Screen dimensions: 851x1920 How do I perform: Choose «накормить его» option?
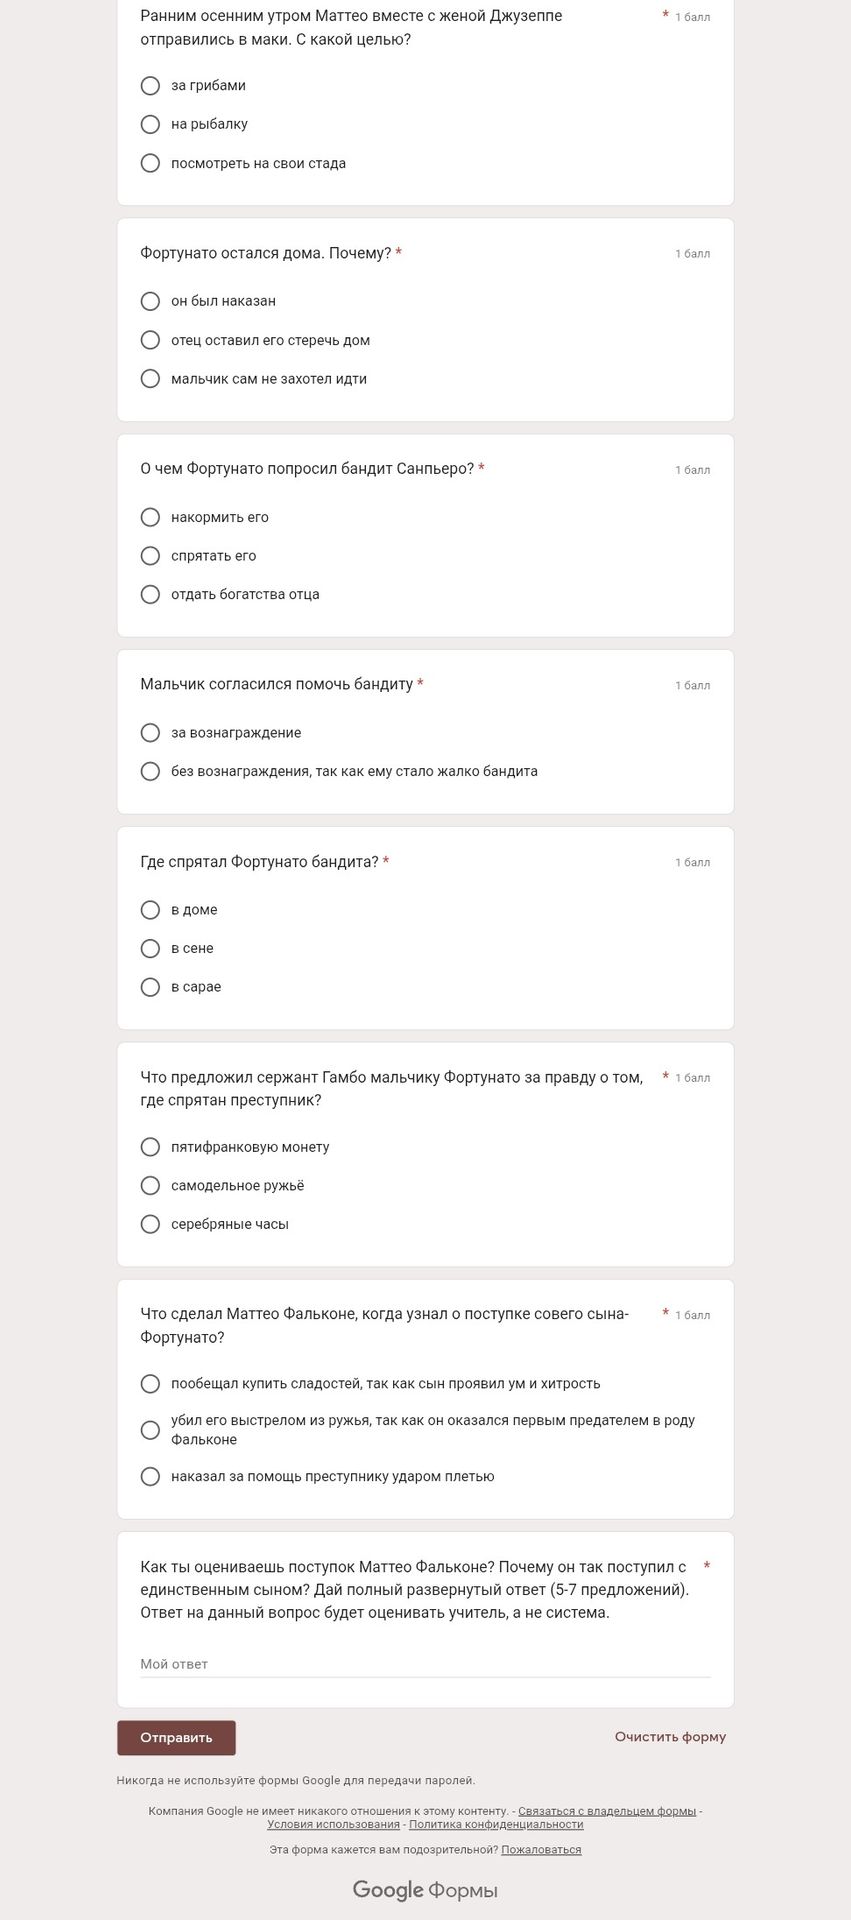(x=150, y=517)
